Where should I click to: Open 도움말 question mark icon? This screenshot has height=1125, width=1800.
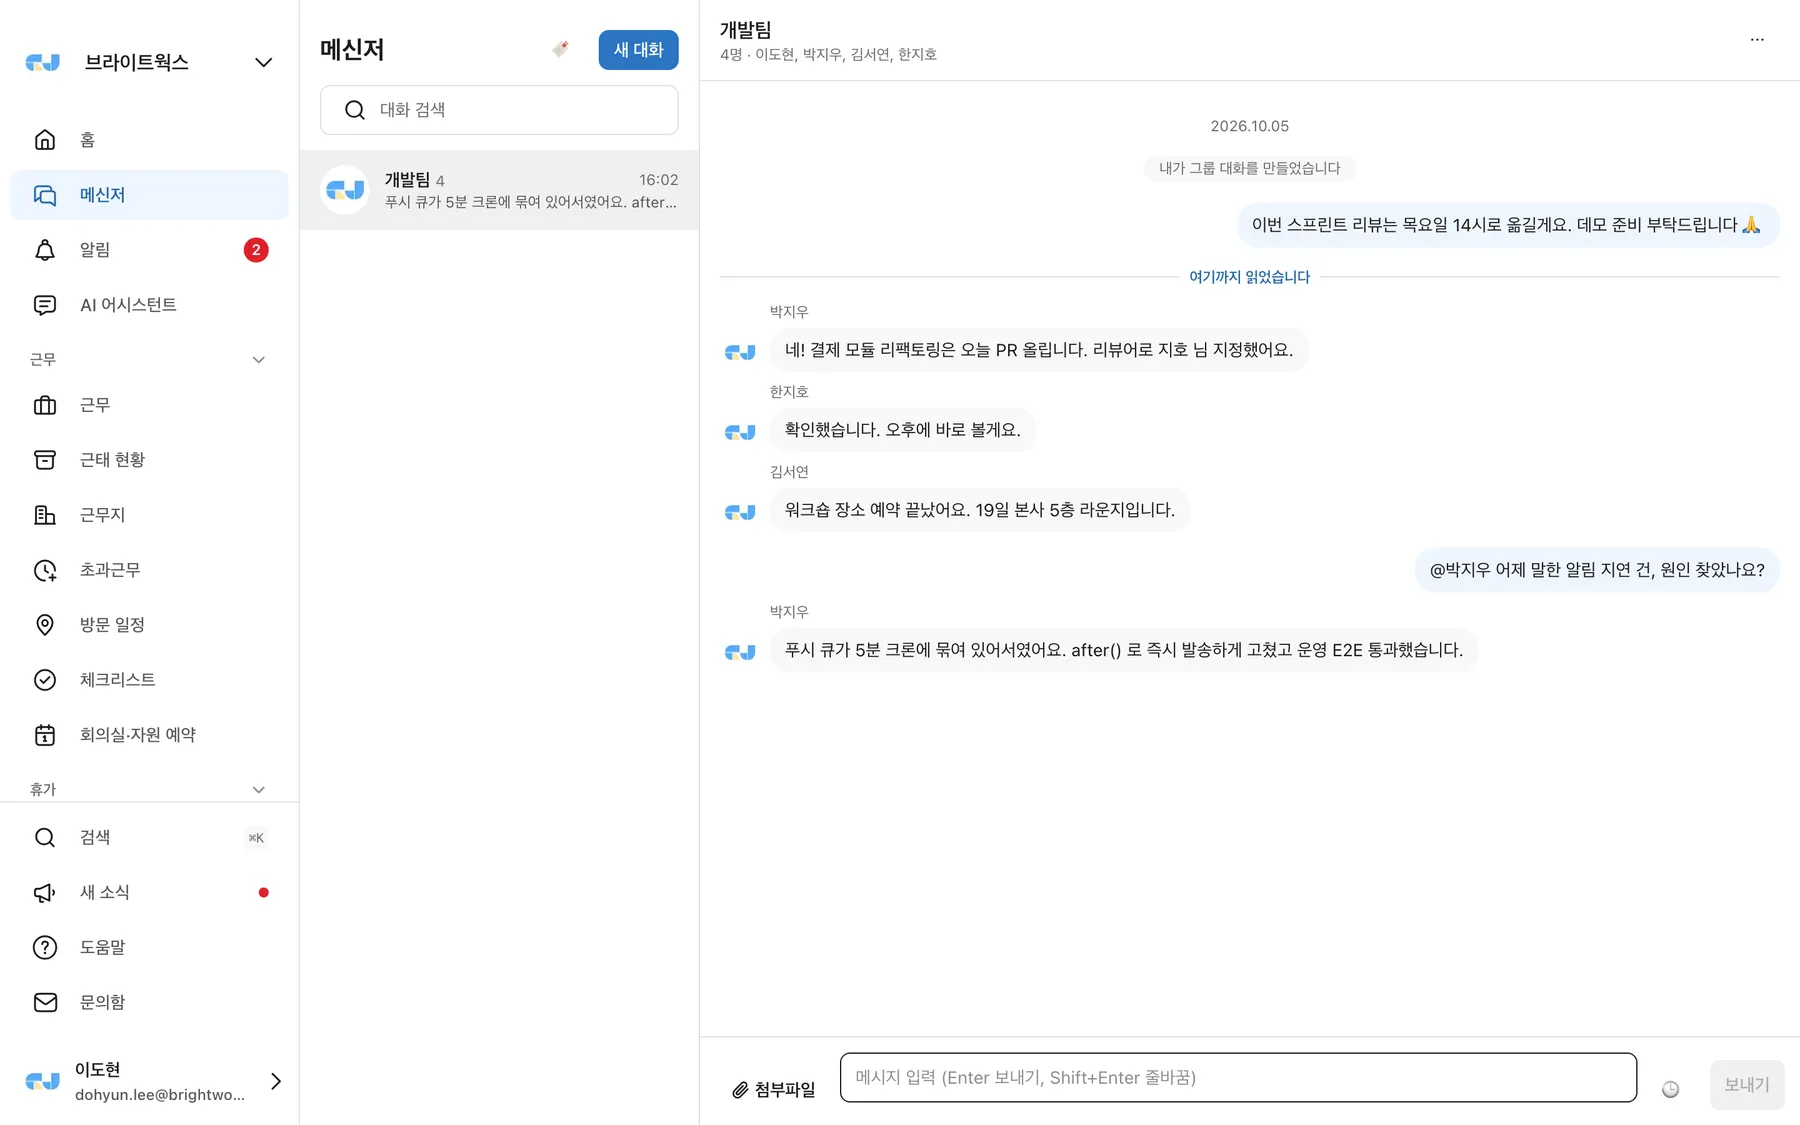[45, 947]
